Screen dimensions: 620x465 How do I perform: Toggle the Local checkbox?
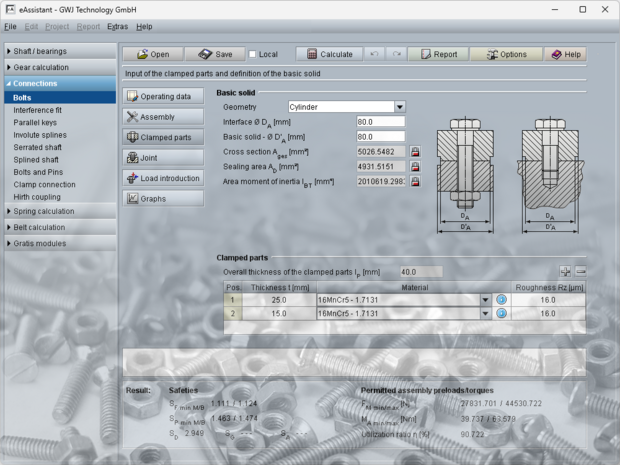tap(254, 54)
